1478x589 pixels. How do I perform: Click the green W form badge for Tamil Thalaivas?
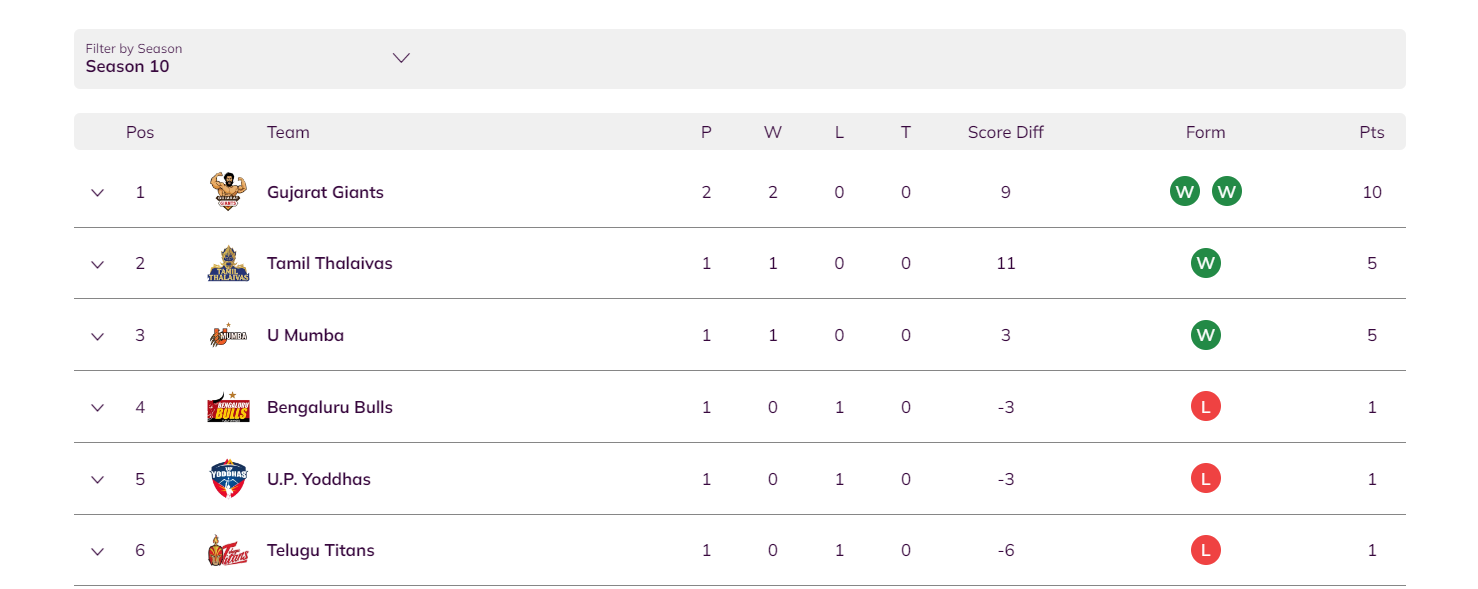pos(1206,263)
